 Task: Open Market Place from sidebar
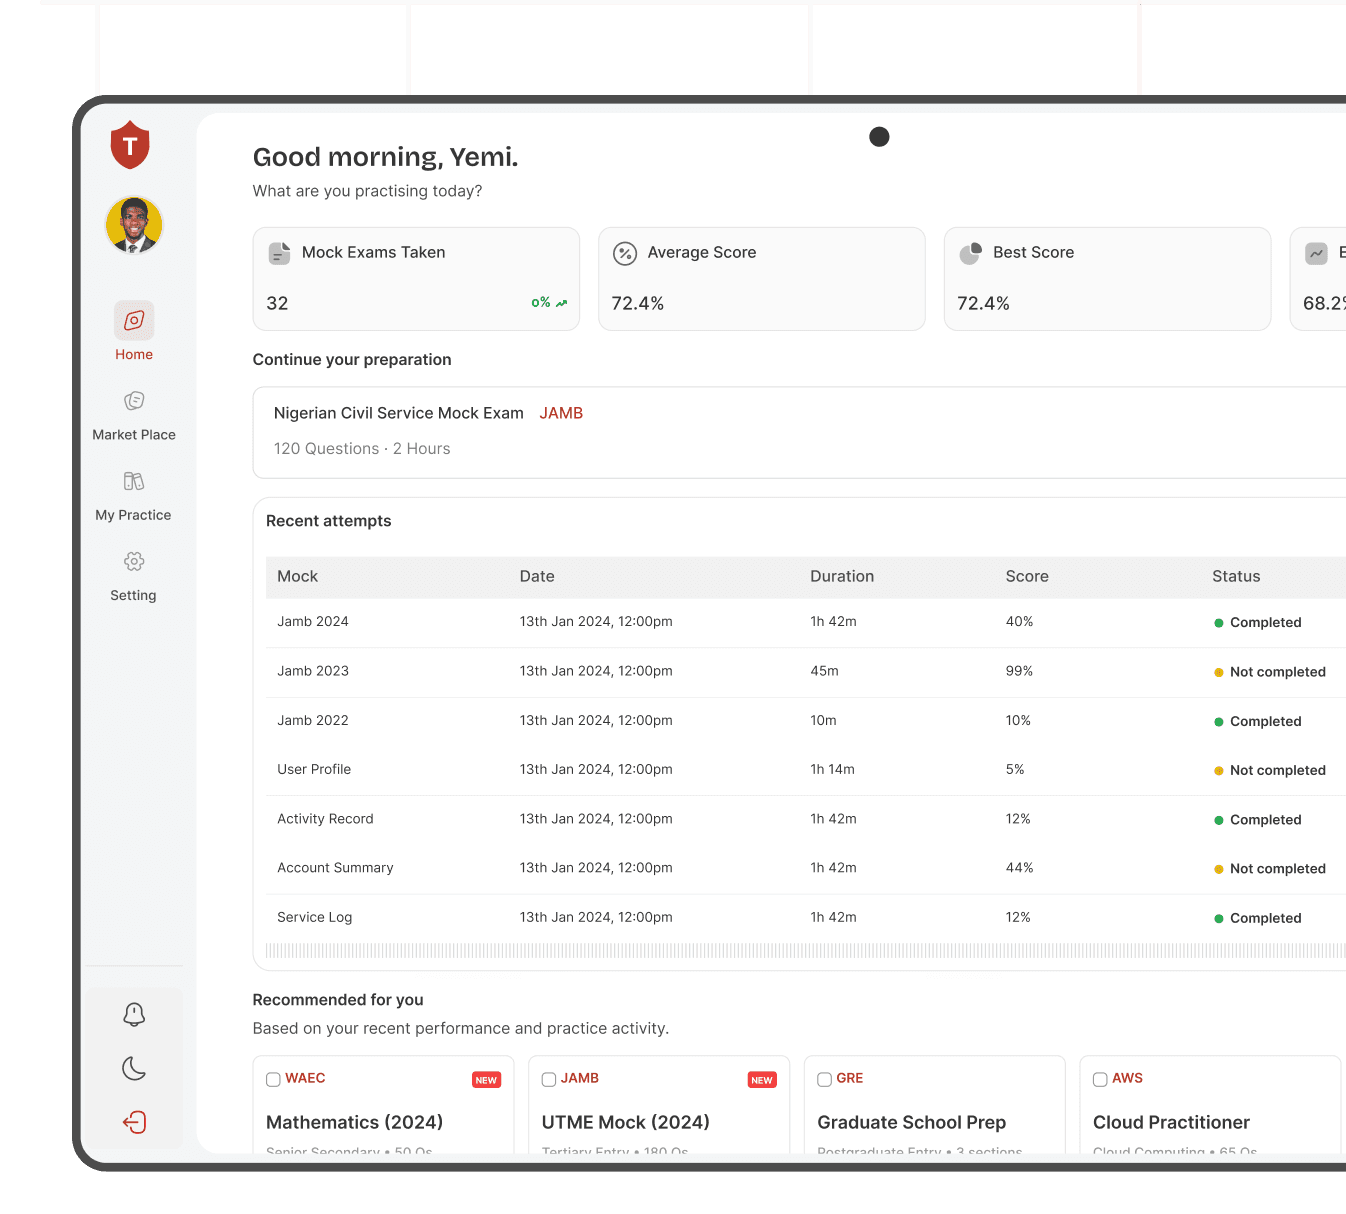pyautogui.click(x=134, y=415)
